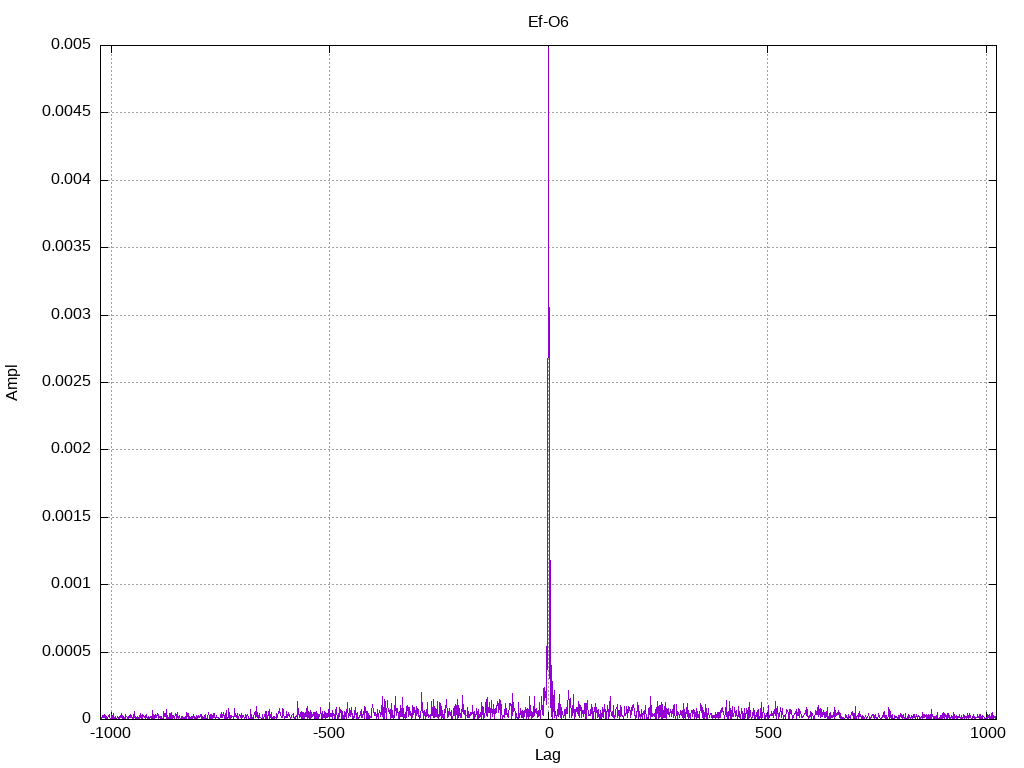Click the 0.0035 y-axis tick label
This screenshot has height=768, width=1024.
(67, 247)
